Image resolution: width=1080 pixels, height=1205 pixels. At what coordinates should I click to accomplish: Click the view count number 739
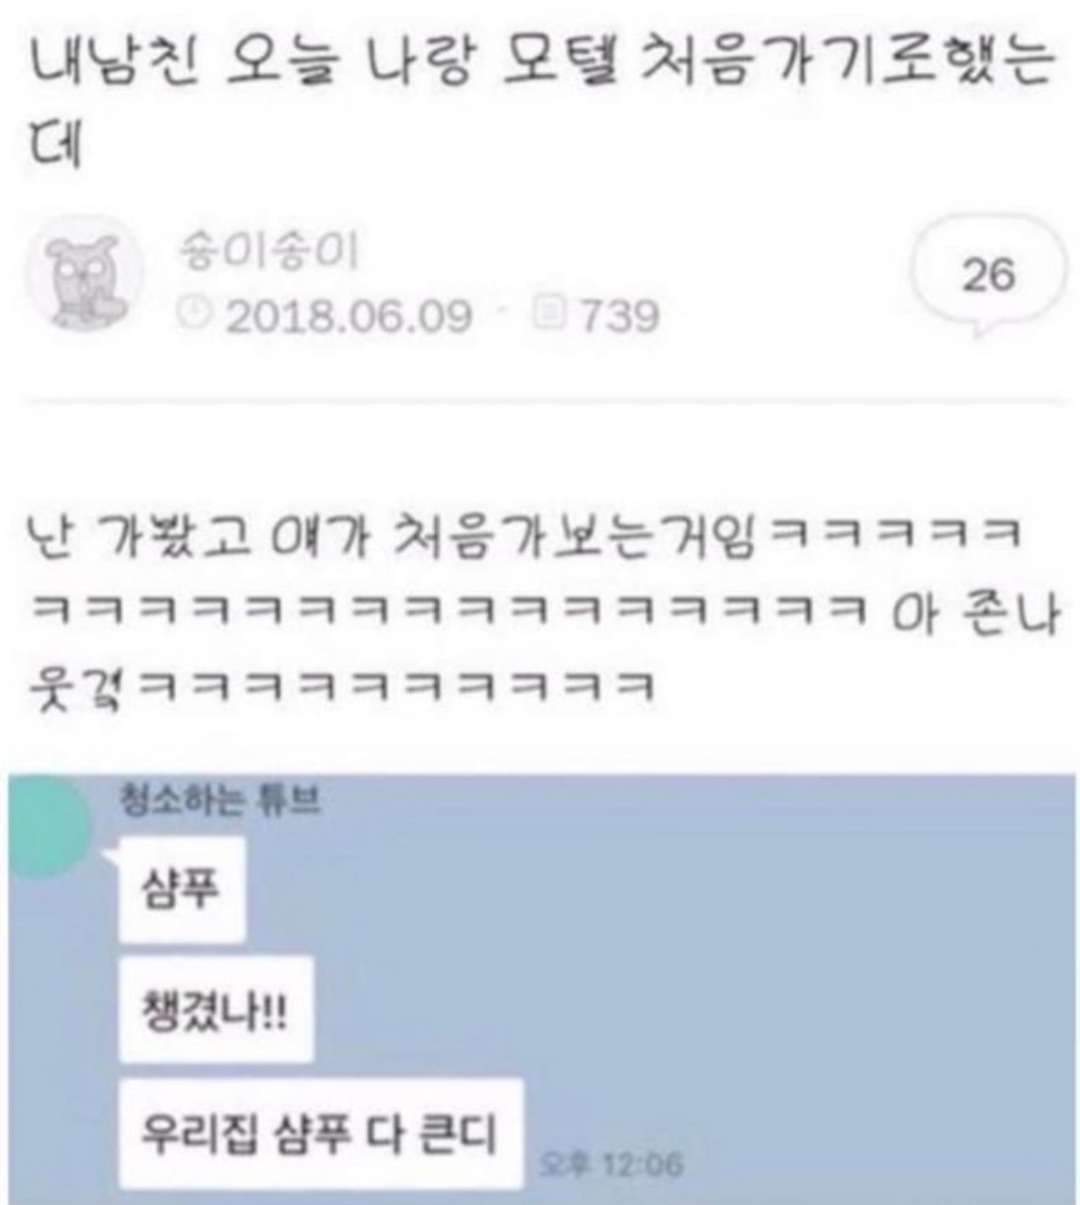pyautogui.click(x=618, y=316)
